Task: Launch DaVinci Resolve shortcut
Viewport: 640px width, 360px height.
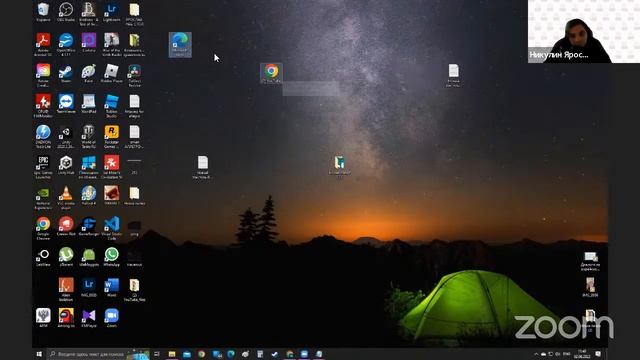Action: click(134, 75)
